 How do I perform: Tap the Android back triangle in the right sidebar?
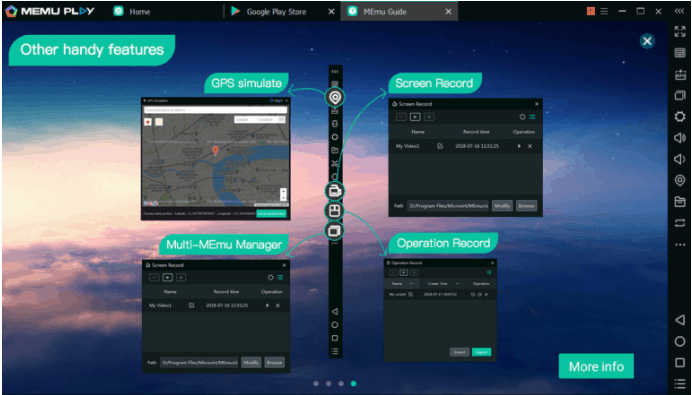tap(680, 320)
